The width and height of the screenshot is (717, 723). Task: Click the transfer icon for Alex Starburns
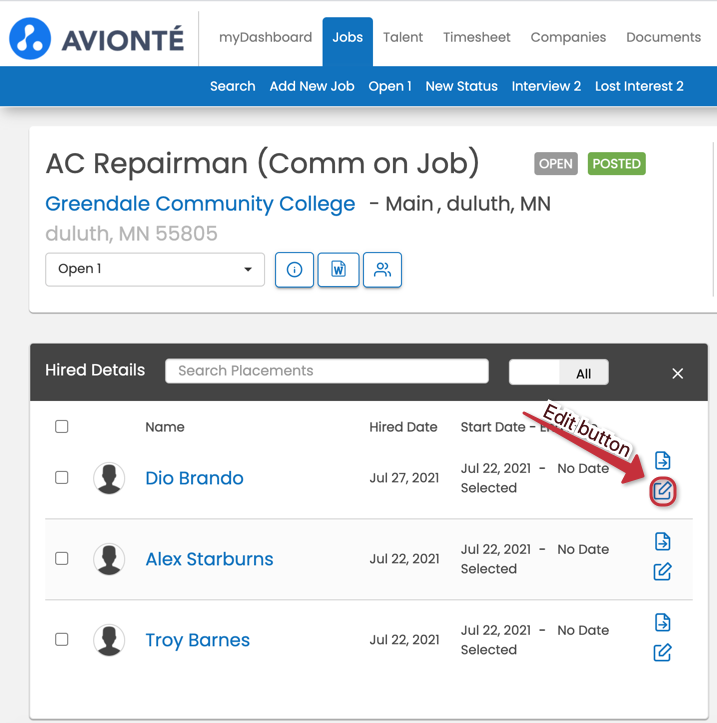point(662,542)
